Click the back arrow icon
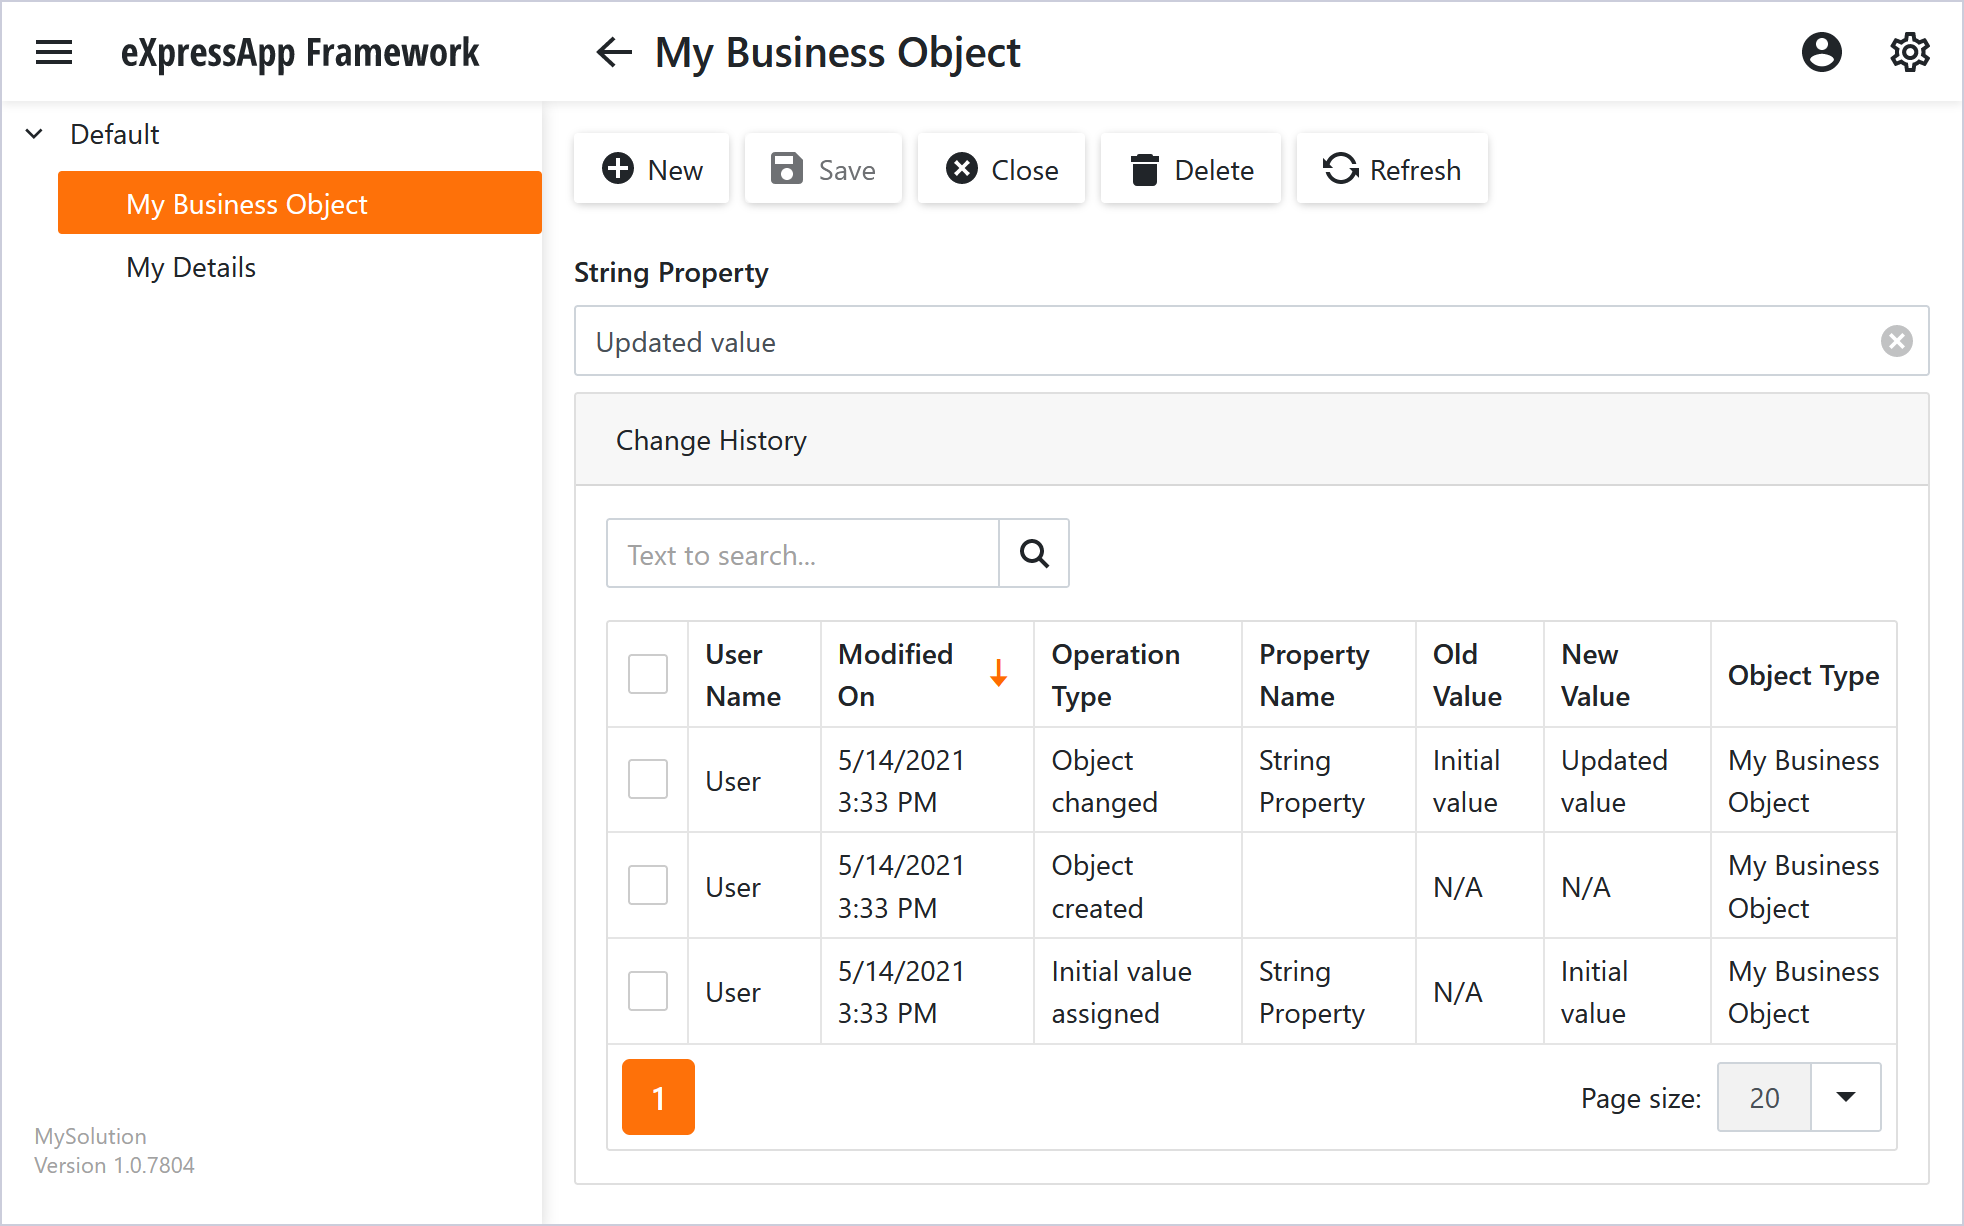 click(x=613, y=52)
